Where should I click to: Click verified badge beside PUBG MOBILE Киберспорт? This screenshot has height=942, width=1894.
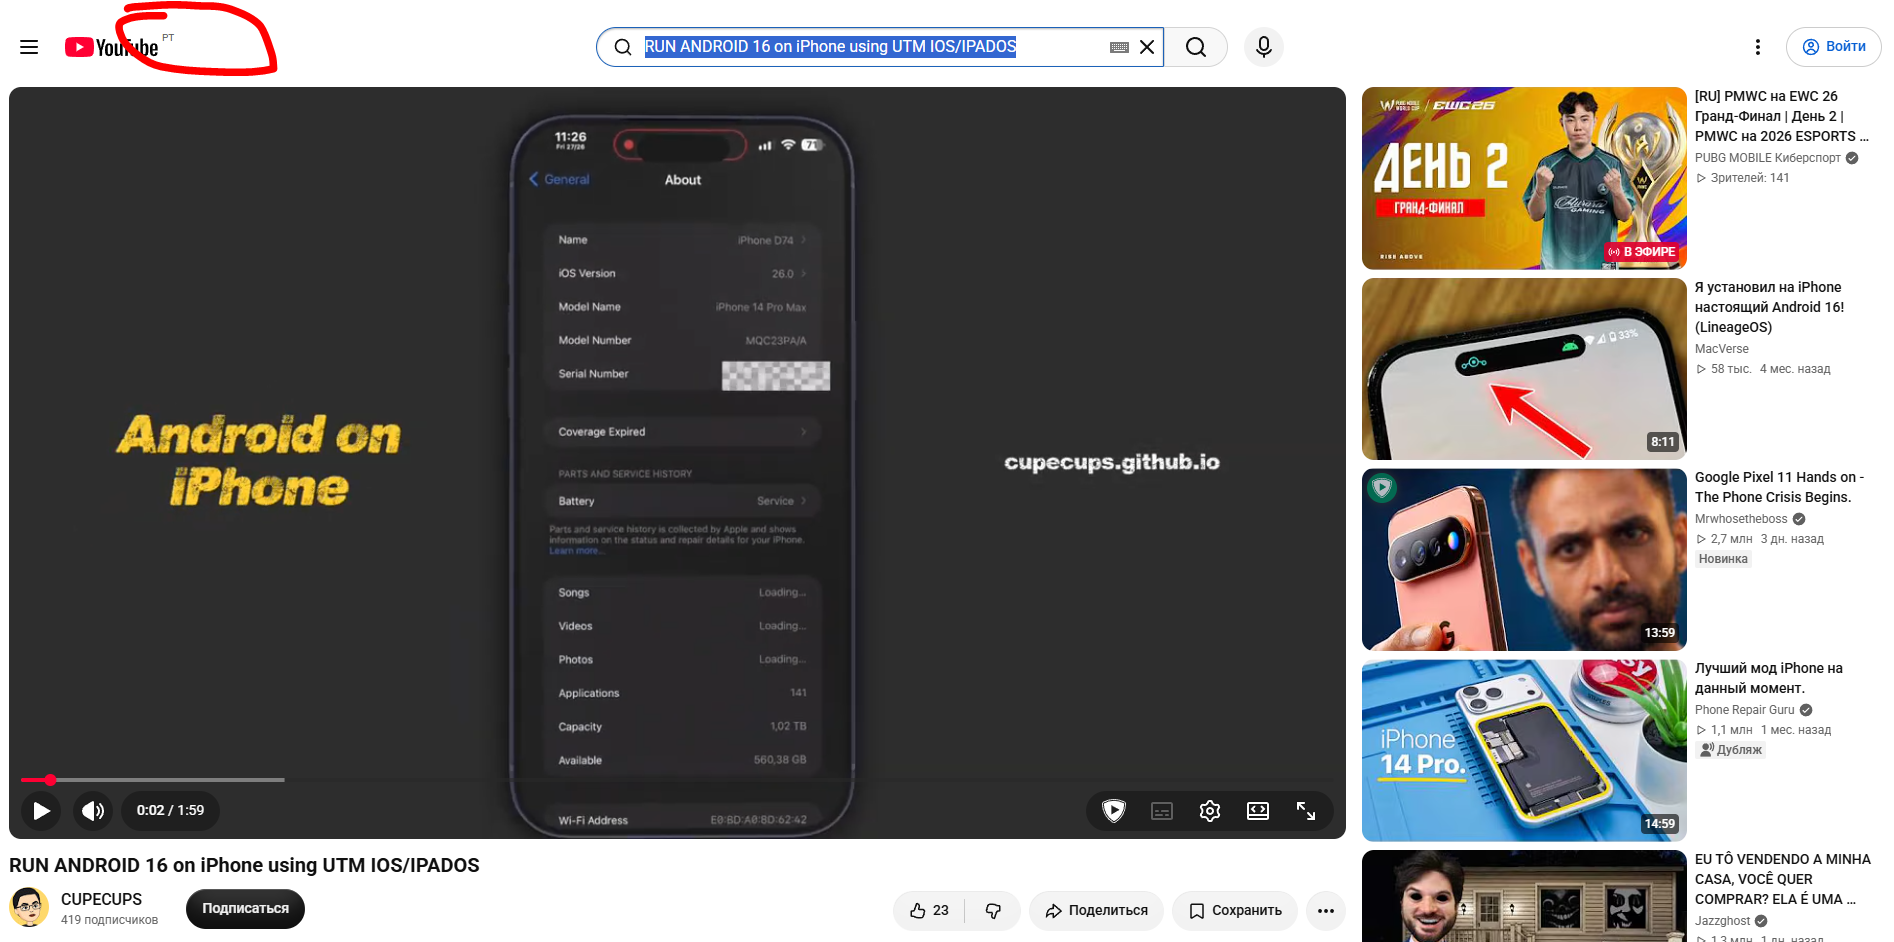click(x=1852, y=158)
